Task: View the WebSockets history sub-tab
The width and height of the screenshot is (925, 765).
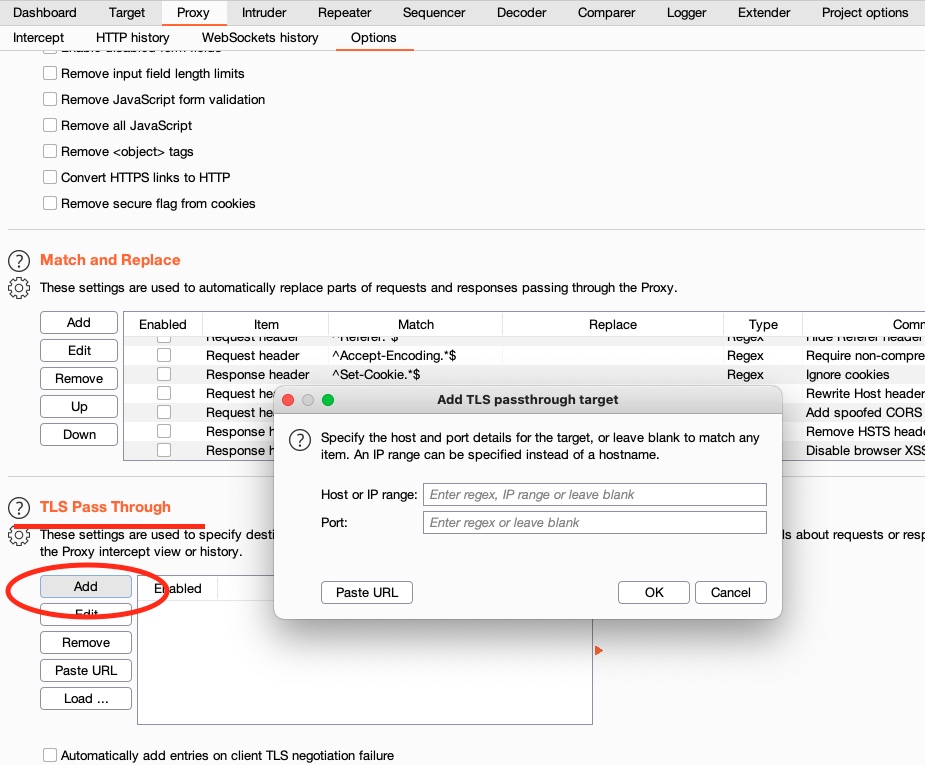Action: click(260, 38)
